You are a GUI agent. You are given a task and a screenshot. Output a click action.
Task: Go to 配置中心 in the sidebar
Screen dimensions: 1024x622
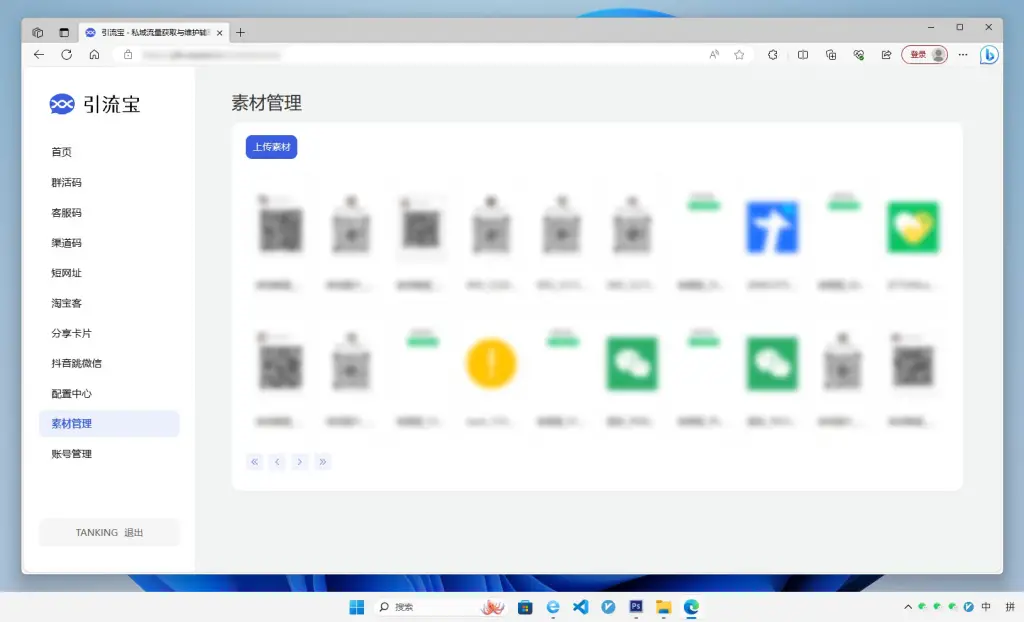71,393
